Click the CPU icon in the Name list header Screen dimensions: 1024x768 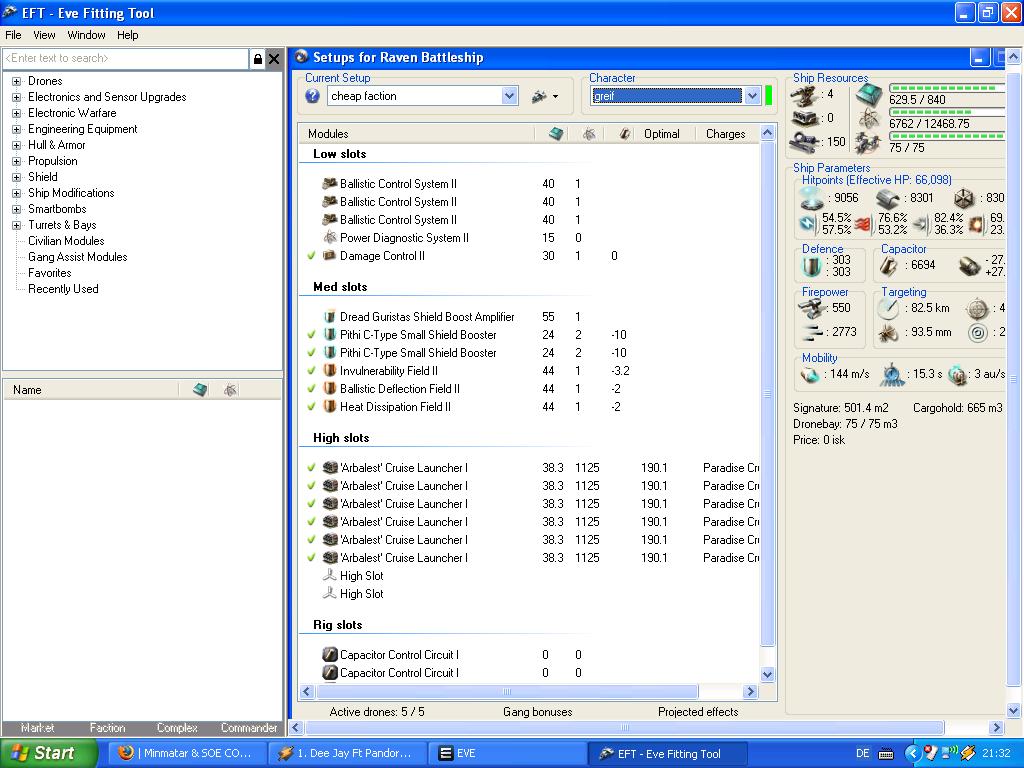pos(200,390)
